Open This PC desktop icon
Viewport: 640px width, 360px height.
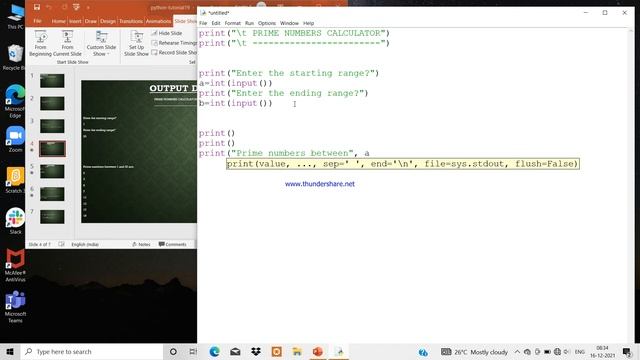pyautogui.click(x=15, y=16)
